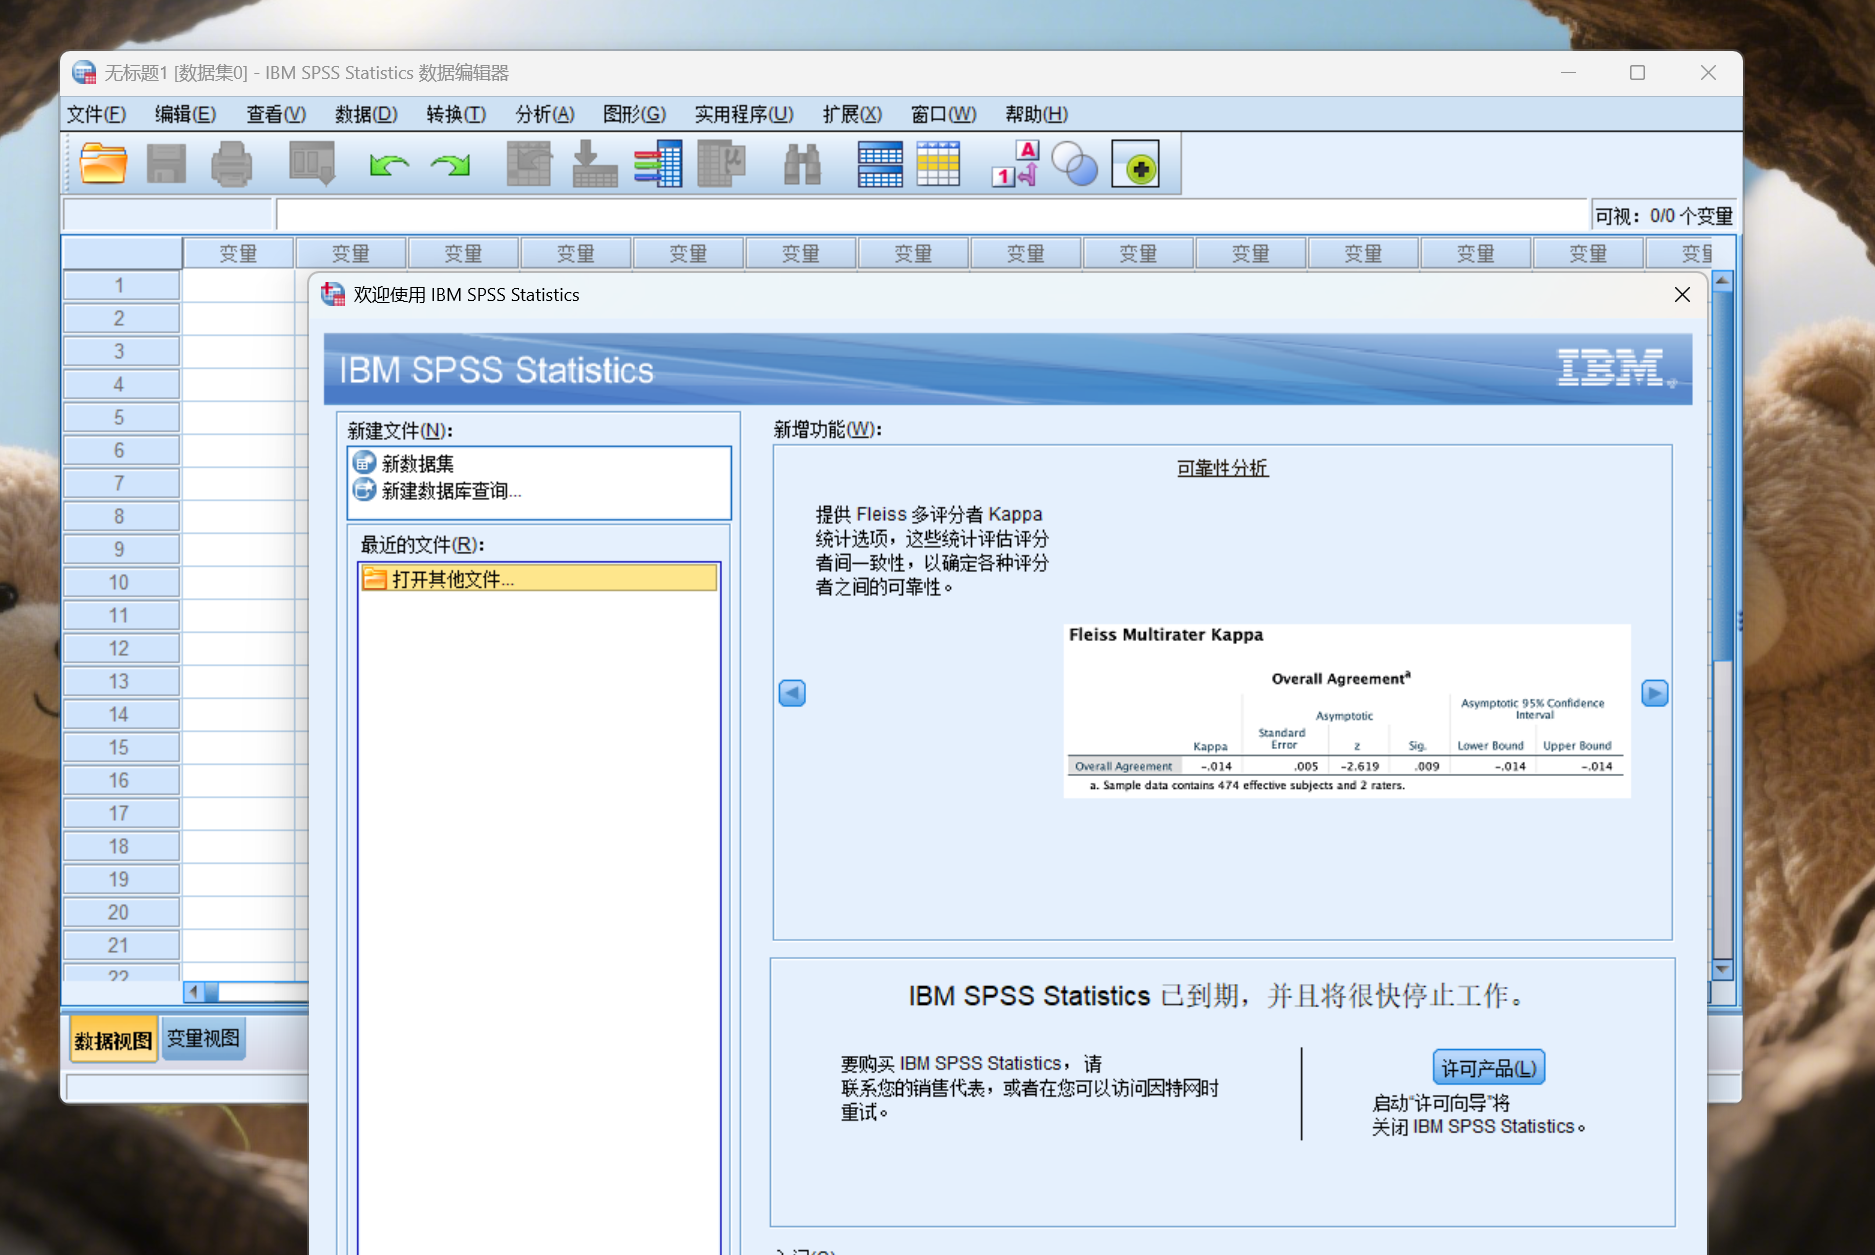Click the 可靠性分析 link
The image size is (1875, 1255).
point(1222,468)
